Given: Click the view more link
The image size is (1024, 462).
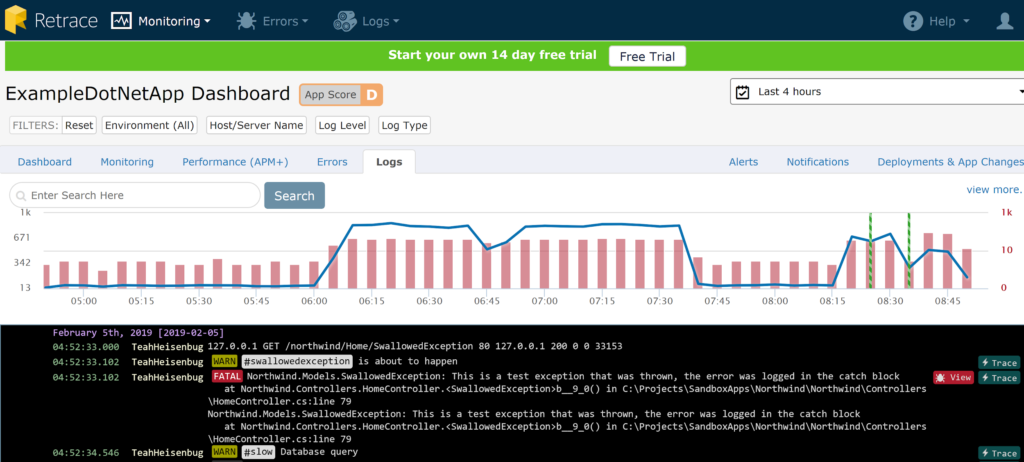Looking at the screenshot, I should click(995, 190).
